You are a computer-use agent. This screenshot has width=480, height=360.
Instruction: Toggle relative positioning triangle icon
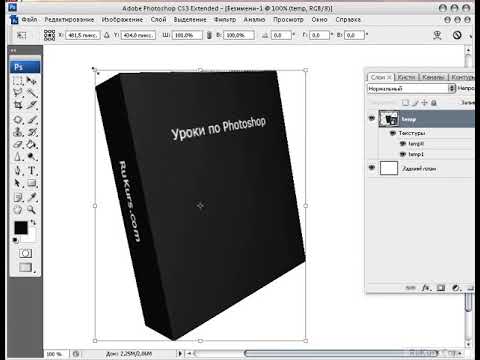[107, 35]
